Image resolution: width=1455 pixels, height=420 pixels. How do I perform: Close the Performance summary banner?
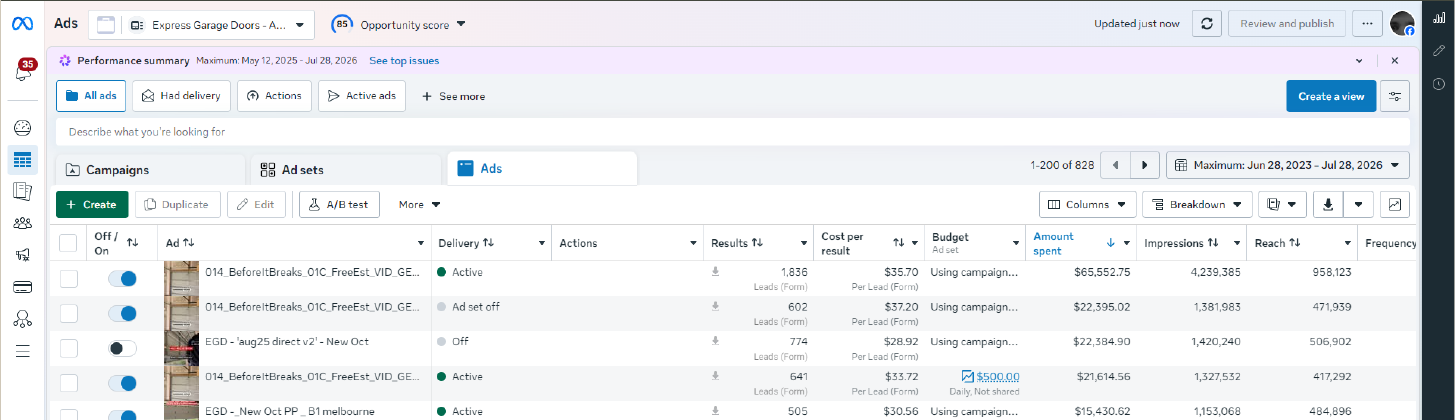[x=1395, y=60]
